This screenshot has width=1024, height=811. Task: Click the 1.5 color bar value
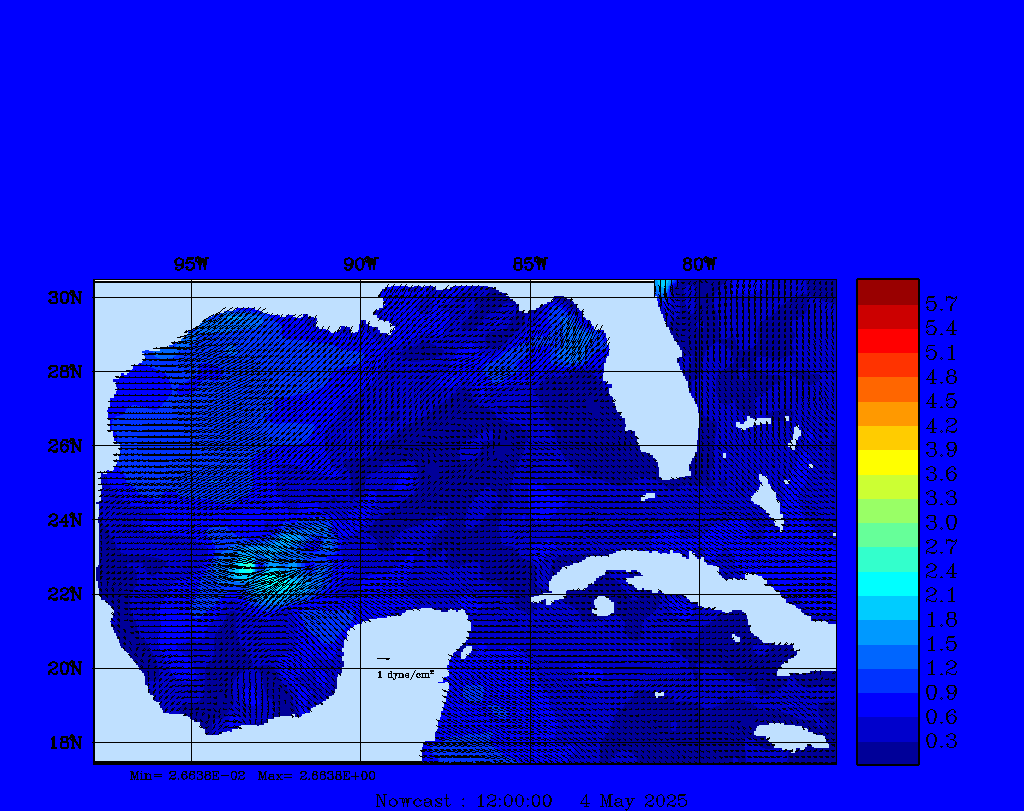(941, 644)
